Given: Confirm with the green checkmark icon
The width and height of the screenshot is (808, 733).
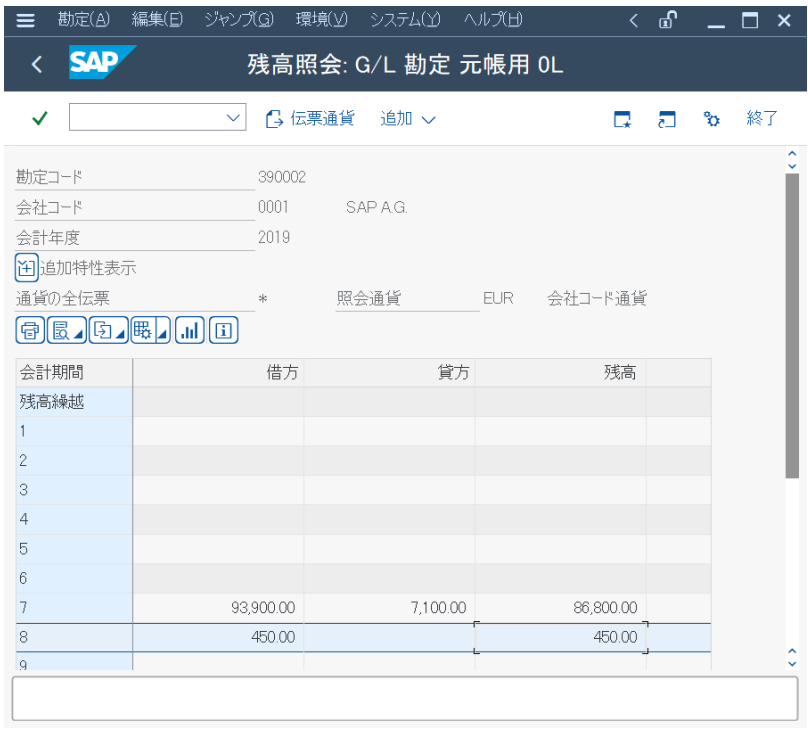Looking at the screenshot, I should coord(40,119).
